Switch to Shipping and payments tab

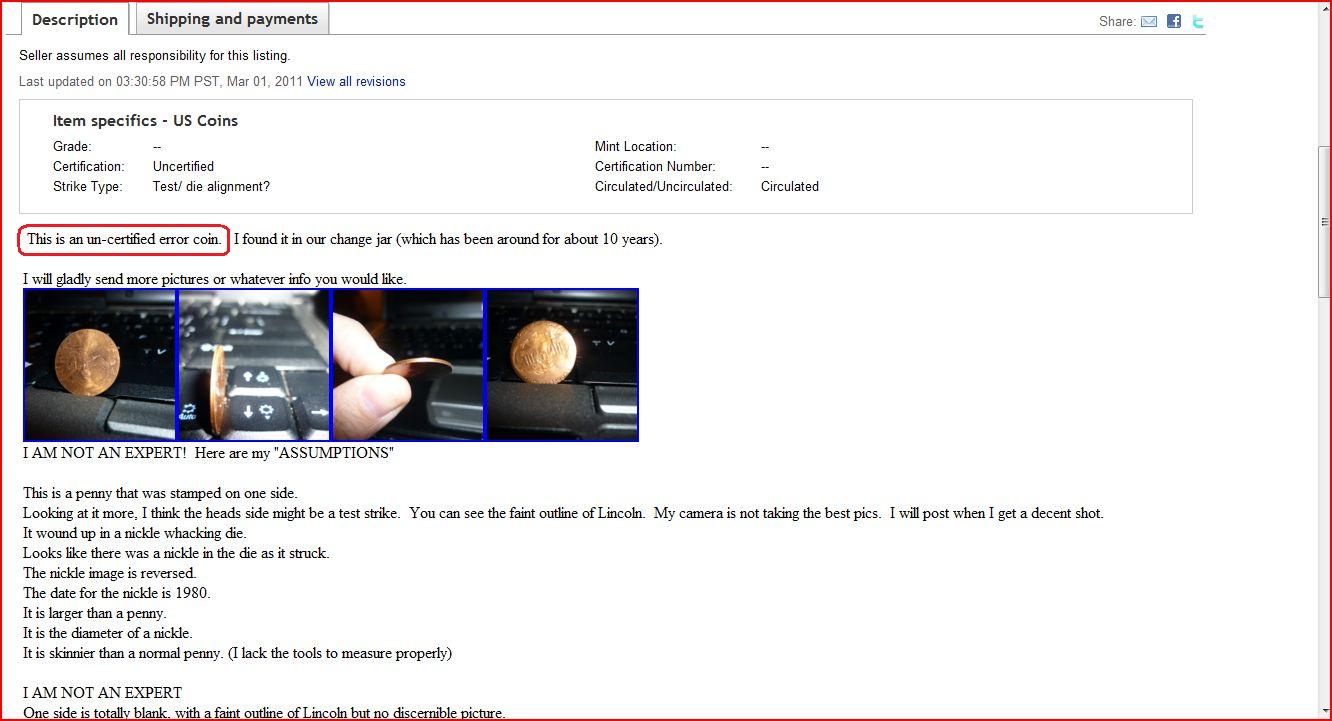232,18
